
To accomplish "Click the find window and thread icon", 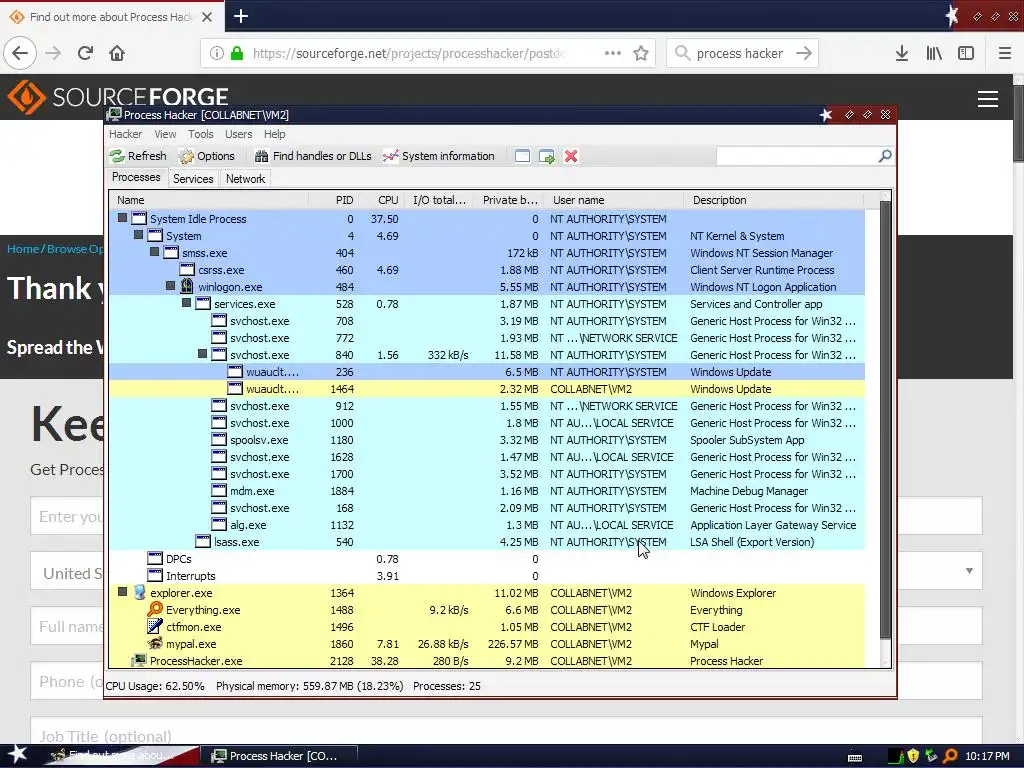I will pyautogui.click(x=547, y=156).
